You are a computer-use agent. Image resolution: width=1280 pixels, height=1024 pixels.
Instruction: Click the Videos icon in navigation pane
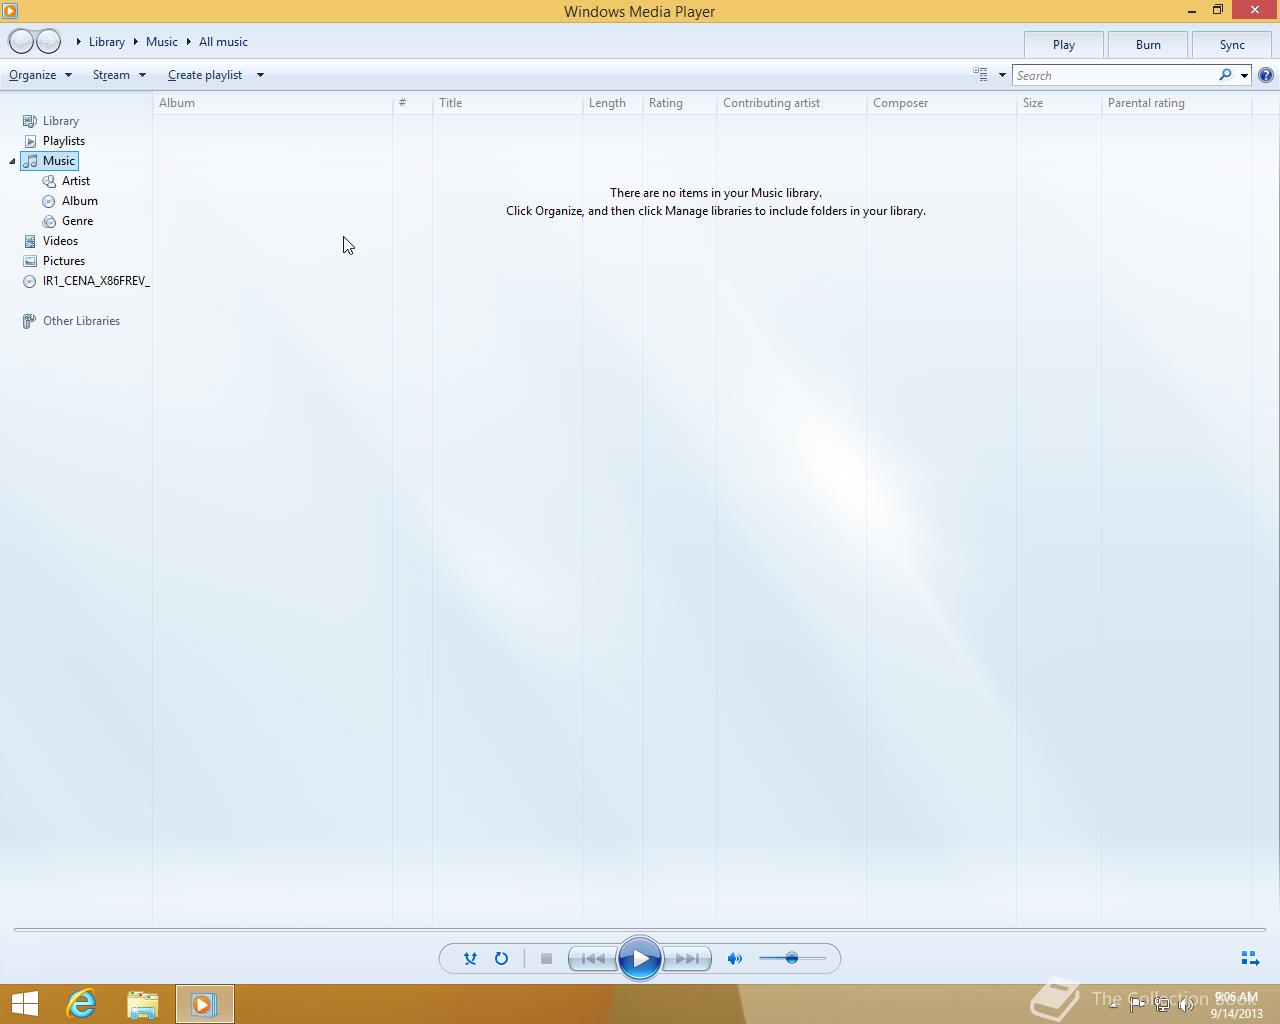point(30,241)
